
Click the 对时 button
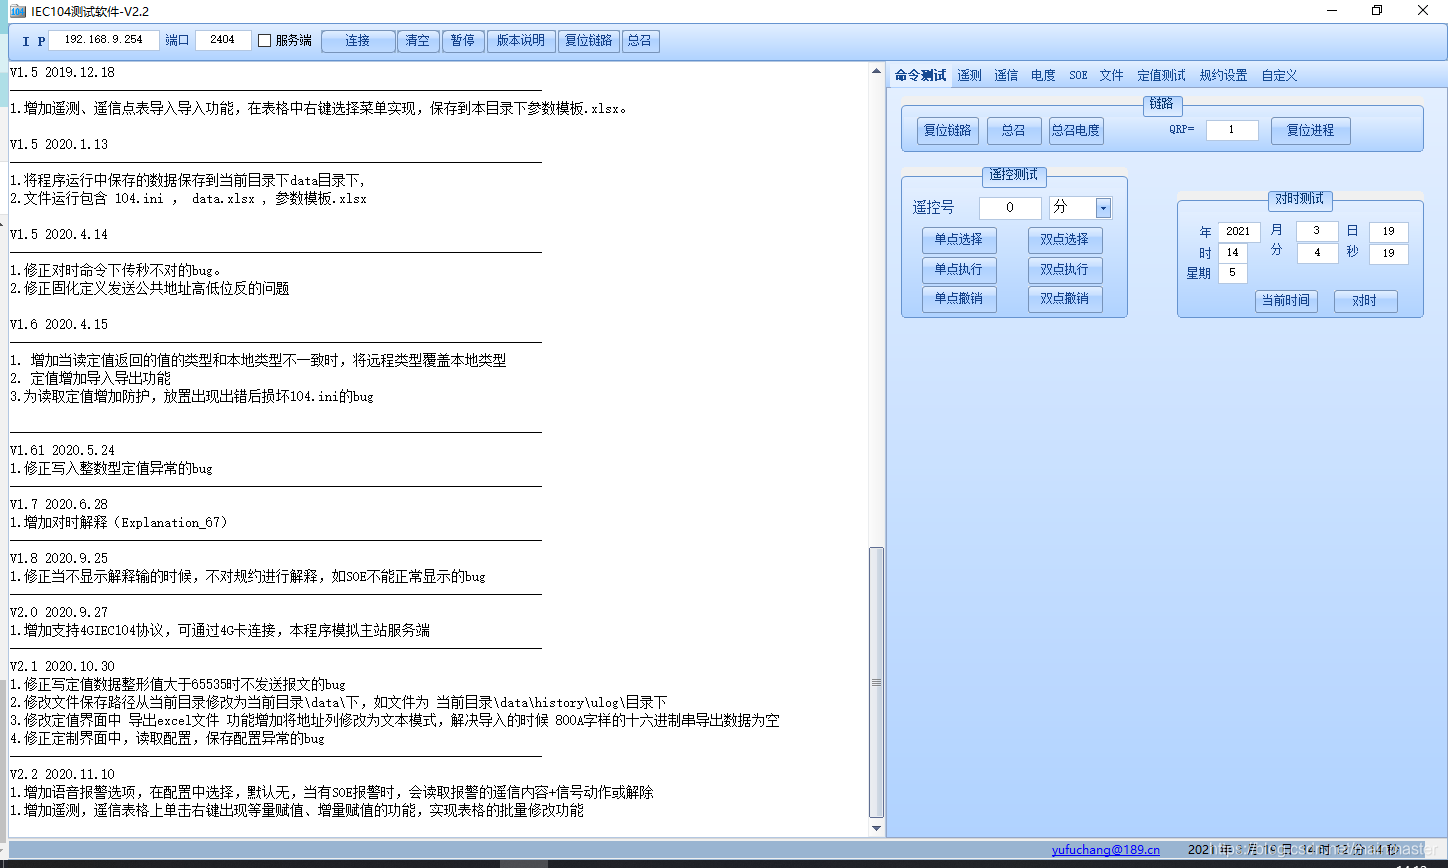pos(1365,301)
